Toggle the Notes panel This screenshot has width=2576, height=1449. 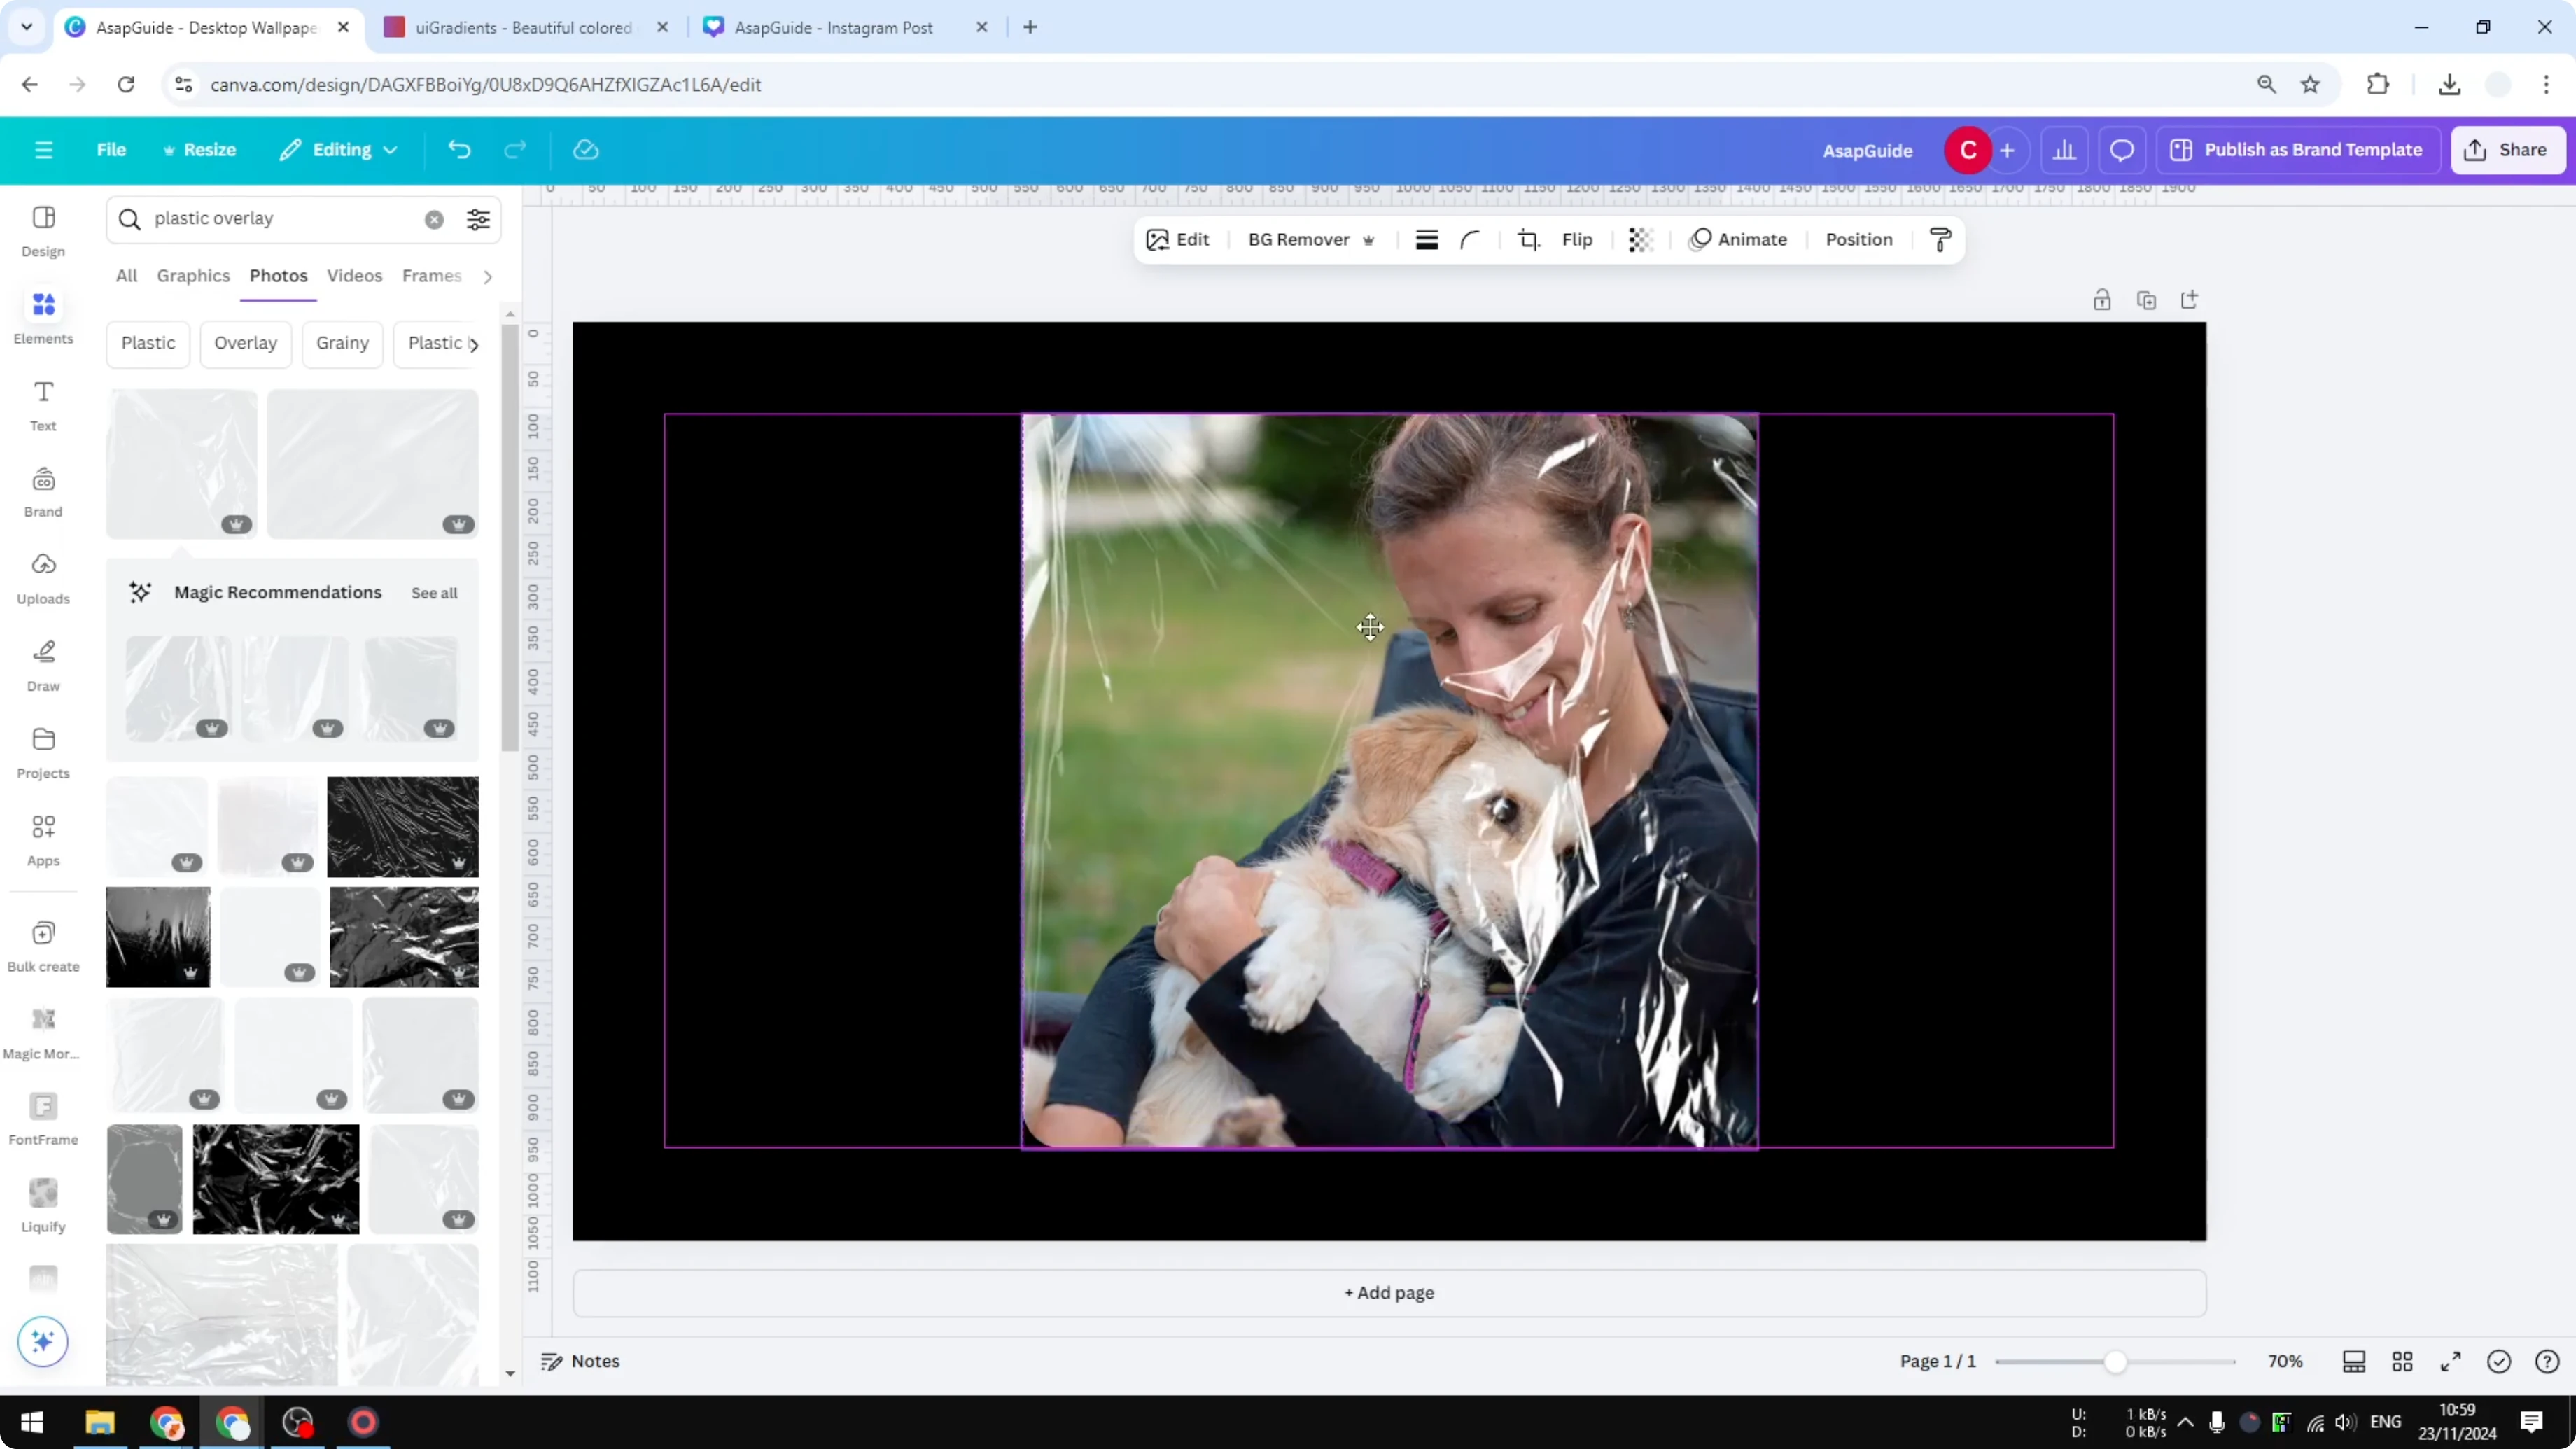(x=580, y=1360)
